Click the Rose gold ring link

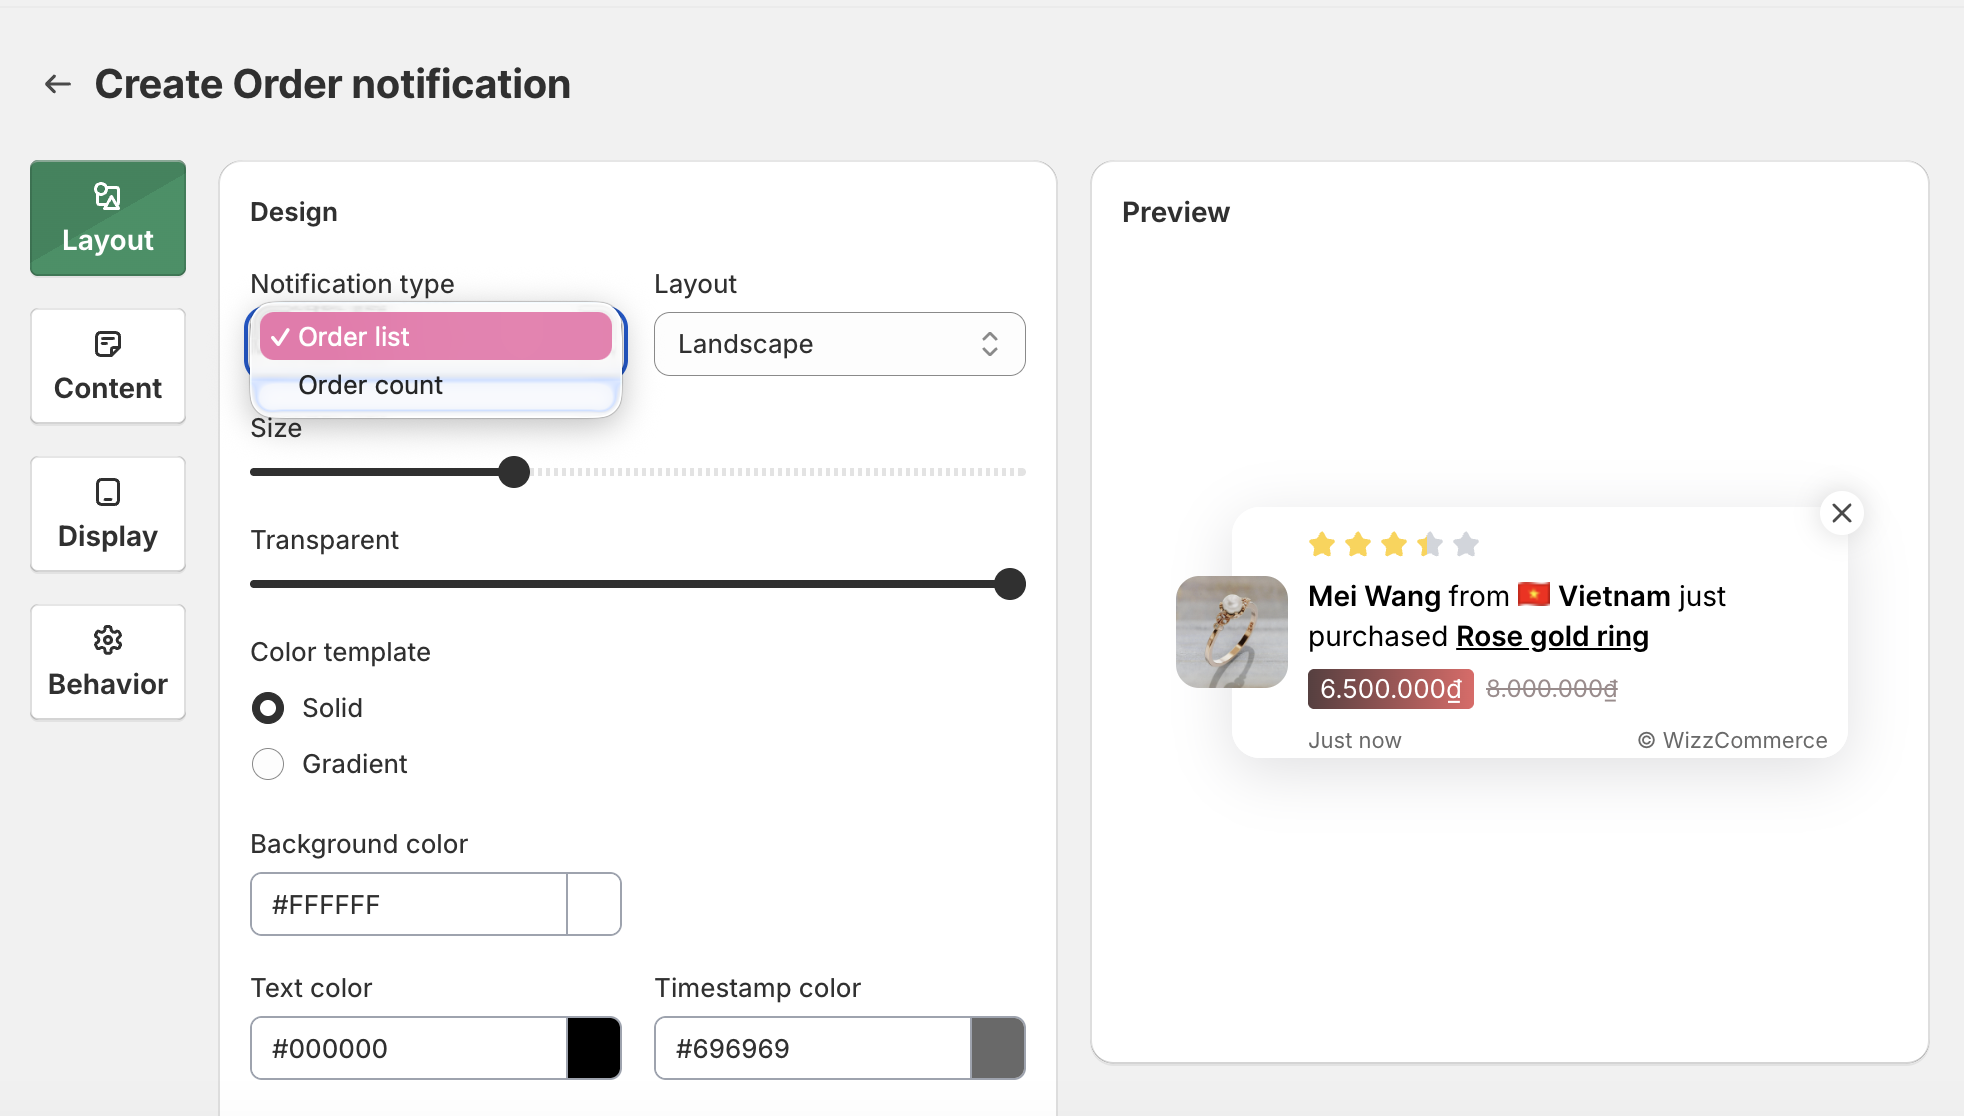[x=1552, y=637]
